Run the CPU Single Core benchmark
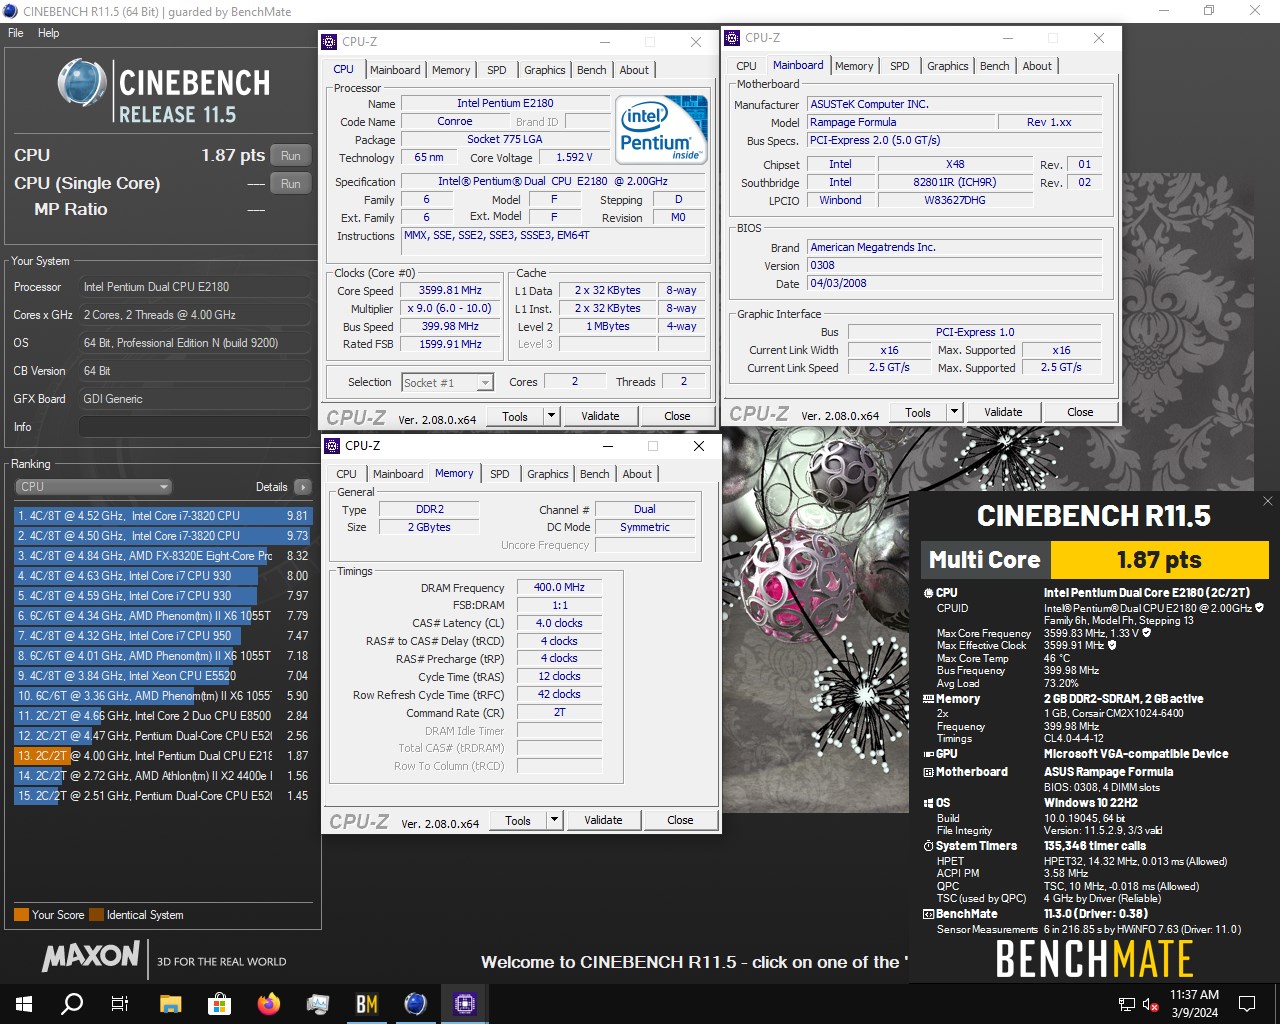The height and width of the screenshot is (1024, 1280). tap(290, 184)
